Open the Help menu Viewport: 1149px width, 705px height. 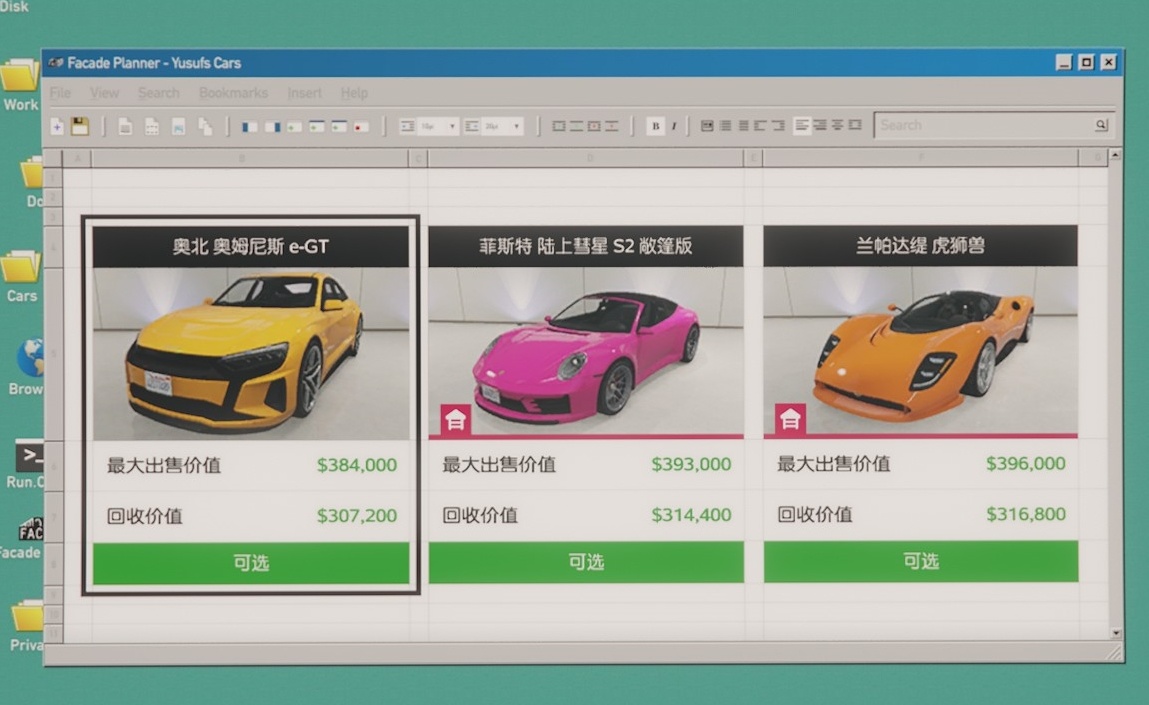[354, 93]
